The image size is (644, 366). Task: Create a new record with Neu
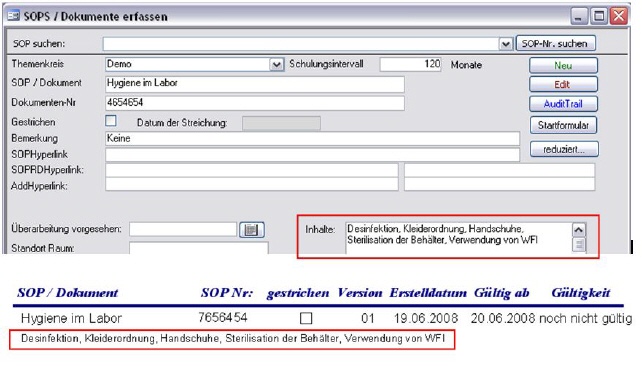[x=563, y=65]
